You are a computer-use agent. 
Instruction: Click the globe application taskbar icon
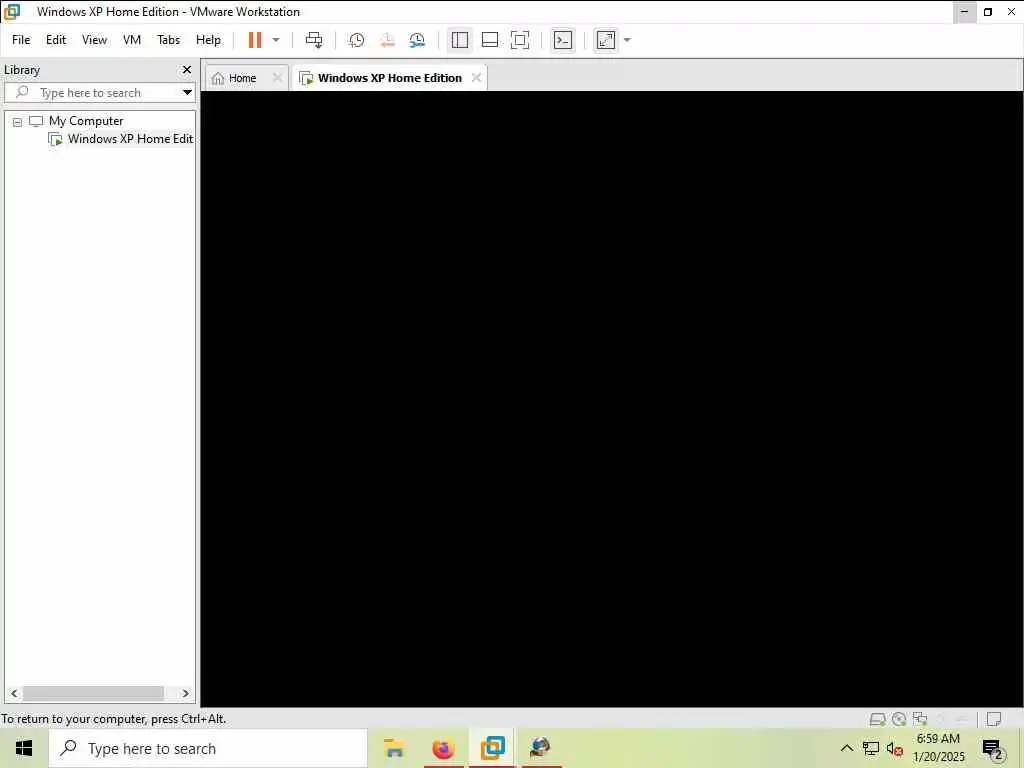(541, 748)
